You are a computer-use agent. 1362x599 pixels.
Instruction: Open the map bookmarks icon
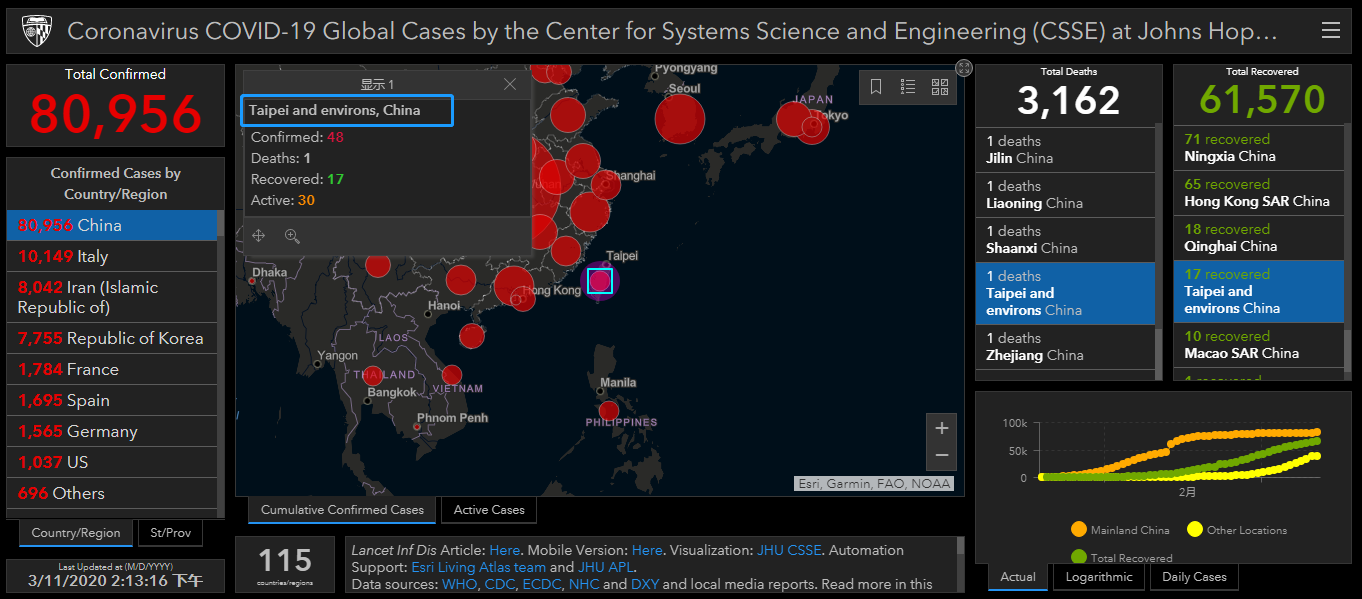pyautogui.click(x=876, y=87)
